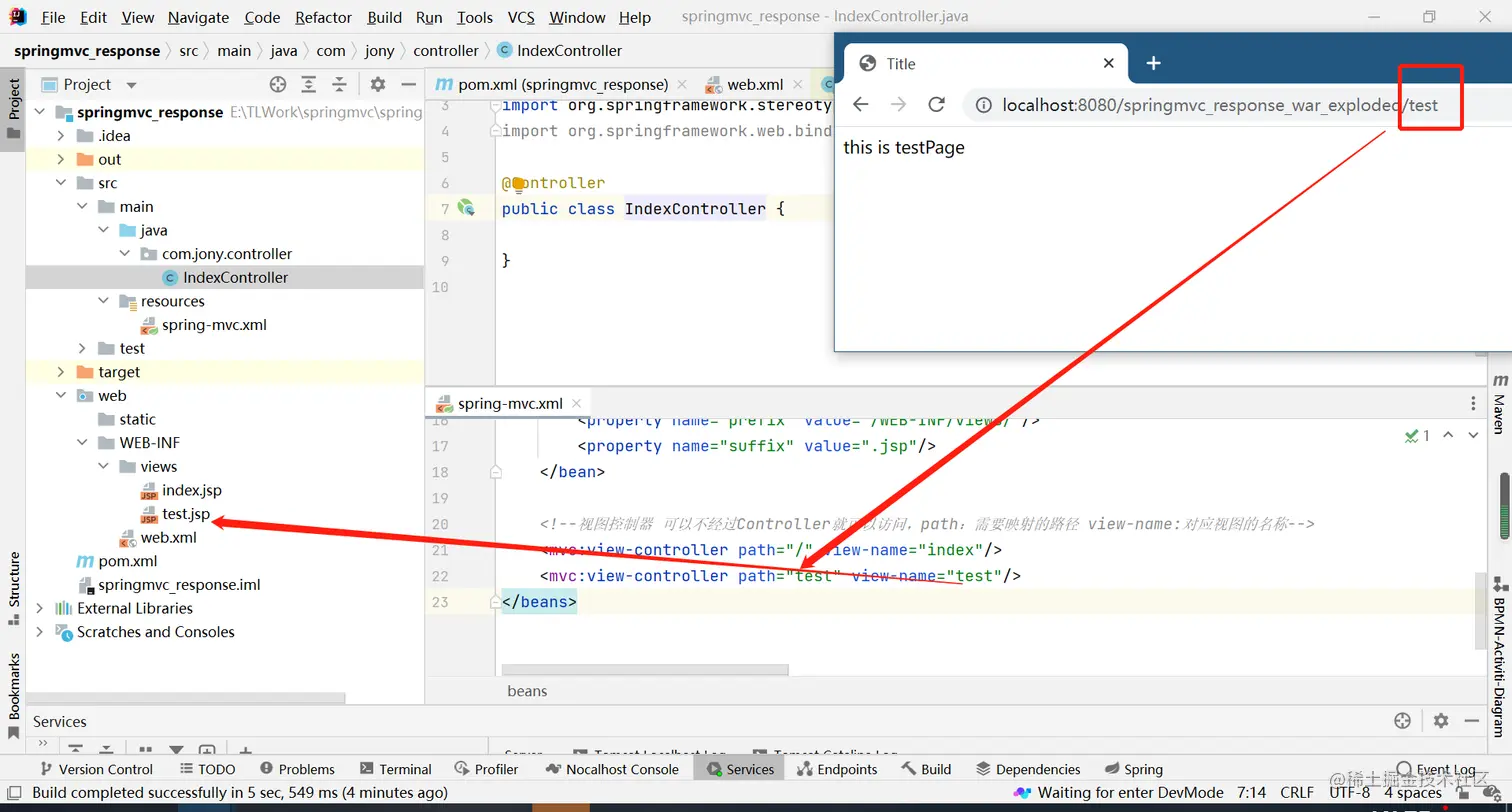Screen dimensions: 1512x812
Task: Expand the out folder arrow
Action: click(x=60, y=159)
